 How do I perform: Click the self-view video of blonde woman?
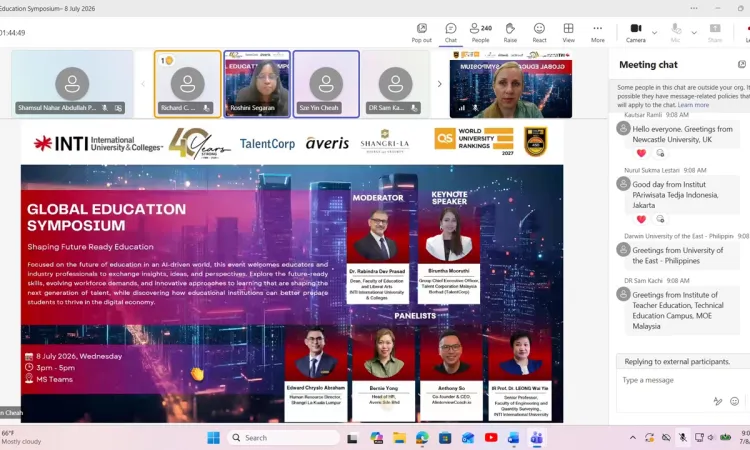510,84
